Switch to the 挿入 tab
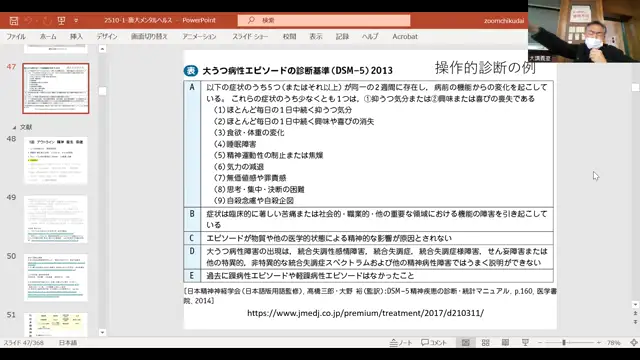Viewport: 640px width, 360px height. tap(76, 36)
